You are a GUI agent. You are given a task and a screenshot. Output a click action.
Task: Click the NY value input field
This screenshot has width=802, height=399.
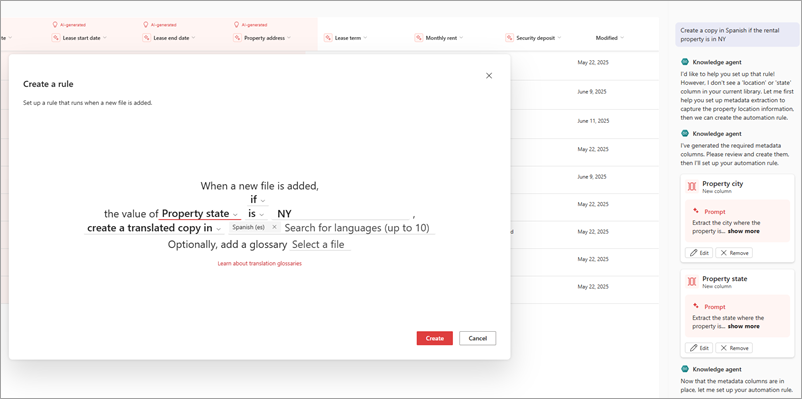tap(341, 214)
